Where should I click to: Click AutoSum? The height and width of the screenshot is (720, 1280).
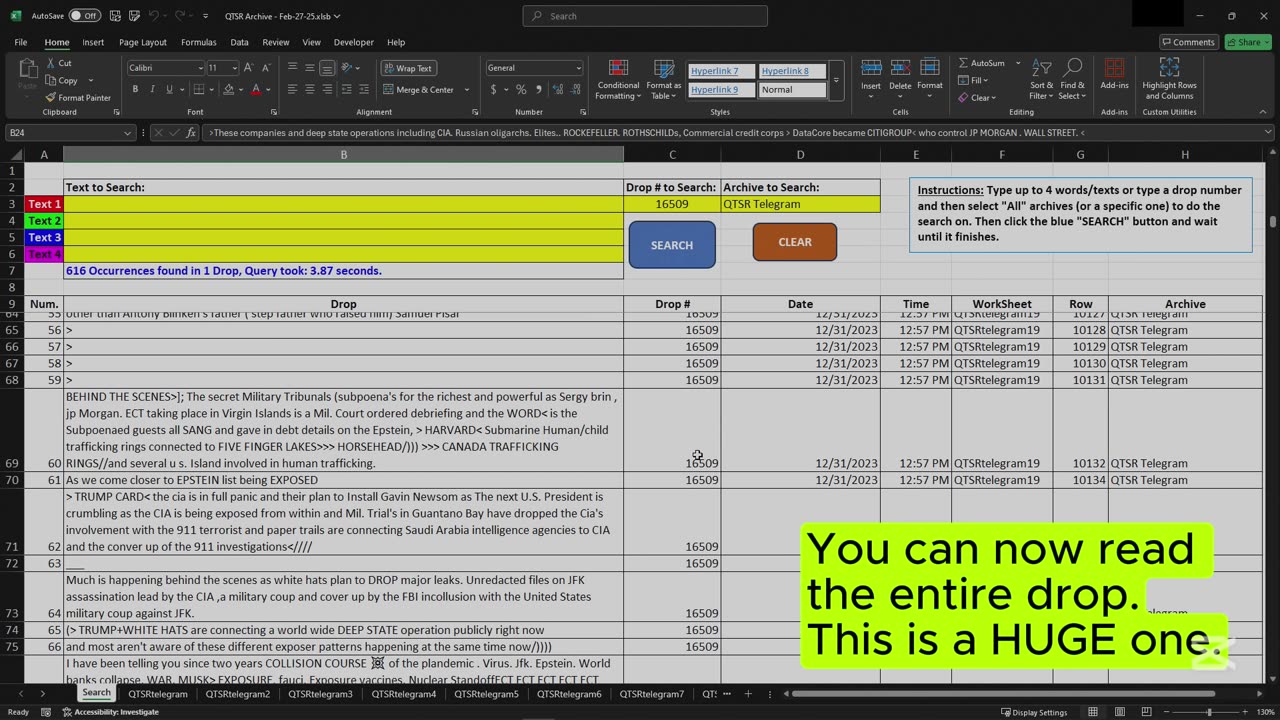point(981,63)
